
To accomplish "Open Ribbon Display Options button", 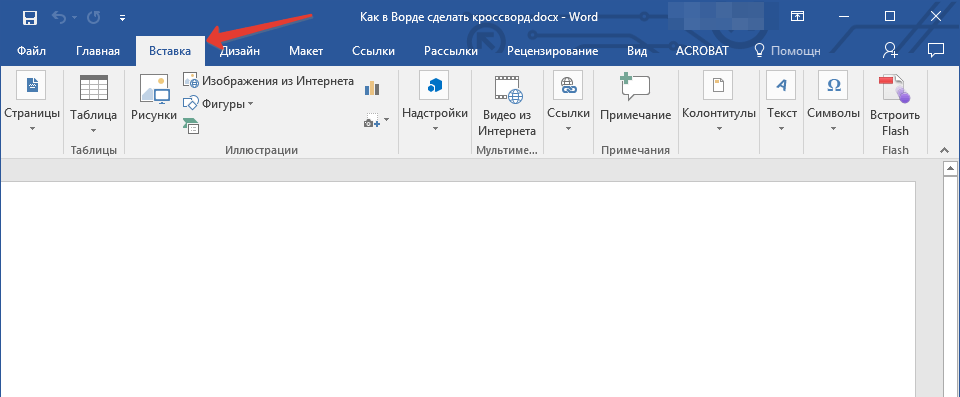I will tap(797, 17).
